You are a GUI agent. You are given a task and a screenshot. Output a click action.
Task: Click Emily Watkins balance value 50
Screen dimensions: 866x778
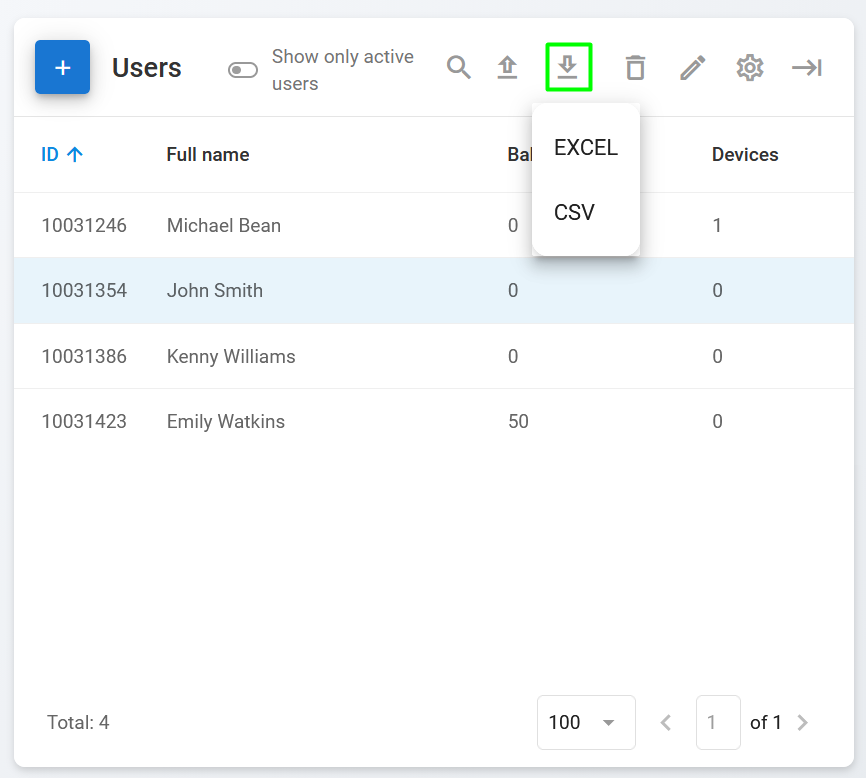coord(518,421)
